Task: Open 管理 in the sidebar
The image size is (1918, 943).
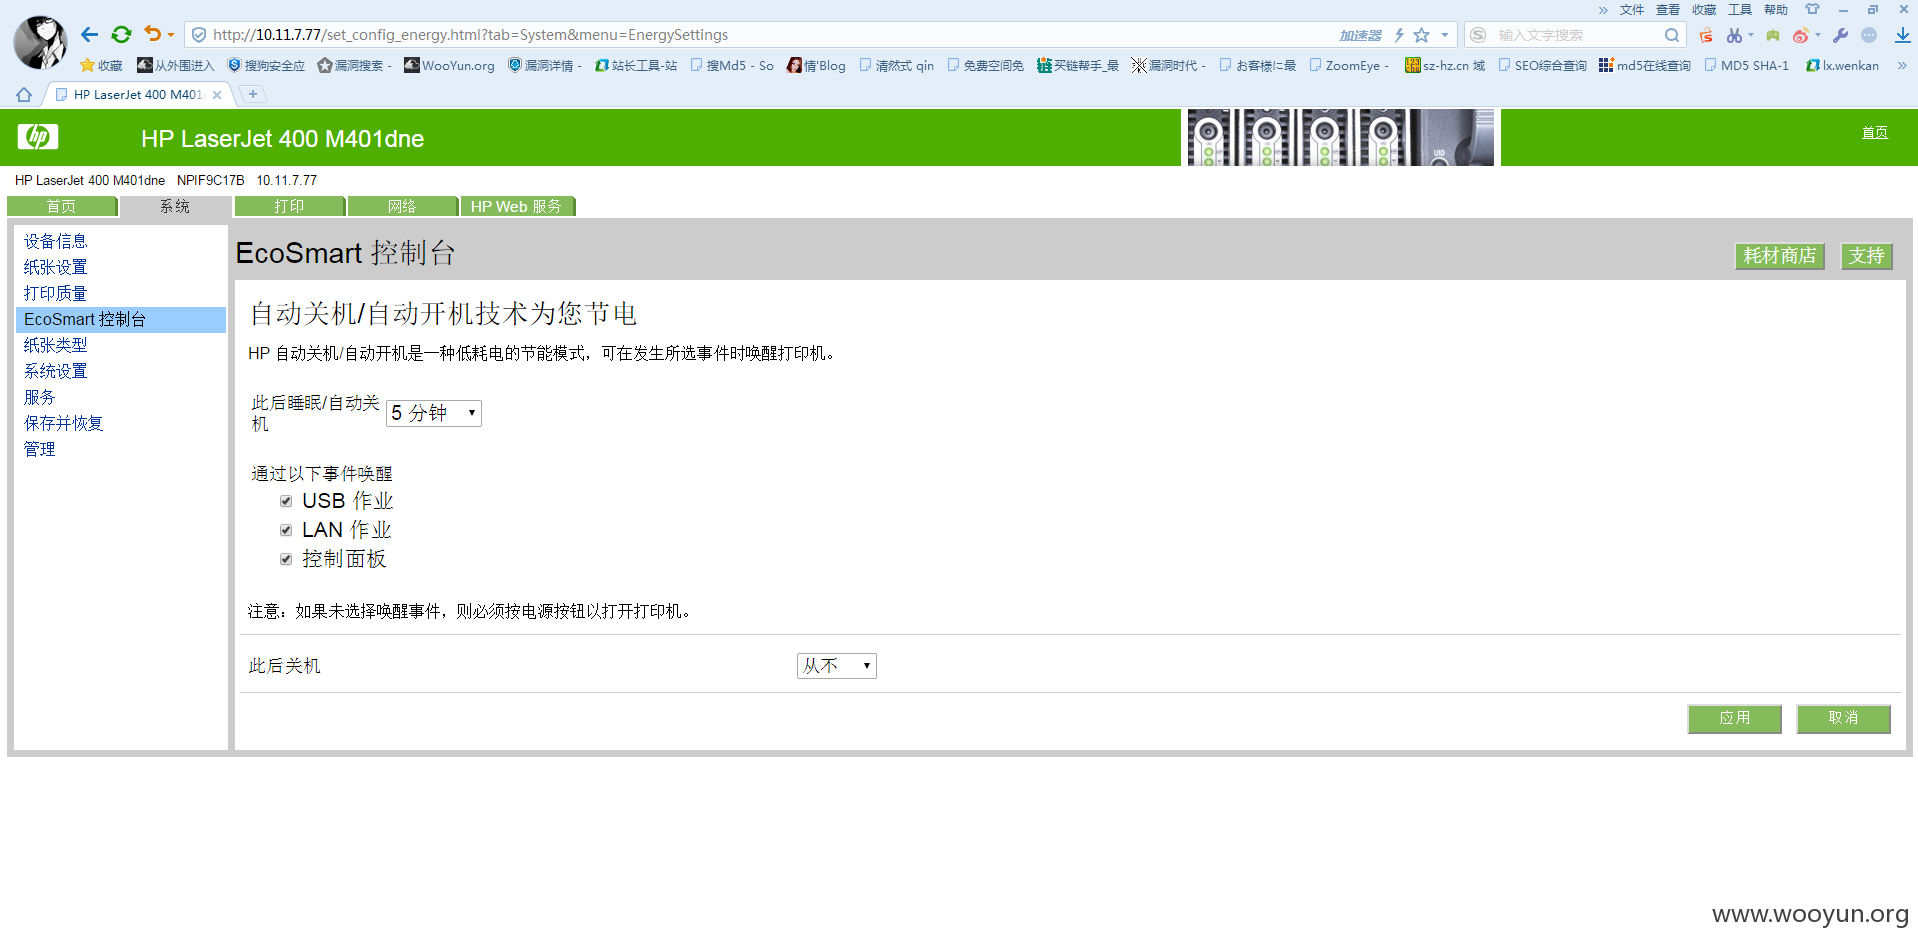Action: pos(40,449)
